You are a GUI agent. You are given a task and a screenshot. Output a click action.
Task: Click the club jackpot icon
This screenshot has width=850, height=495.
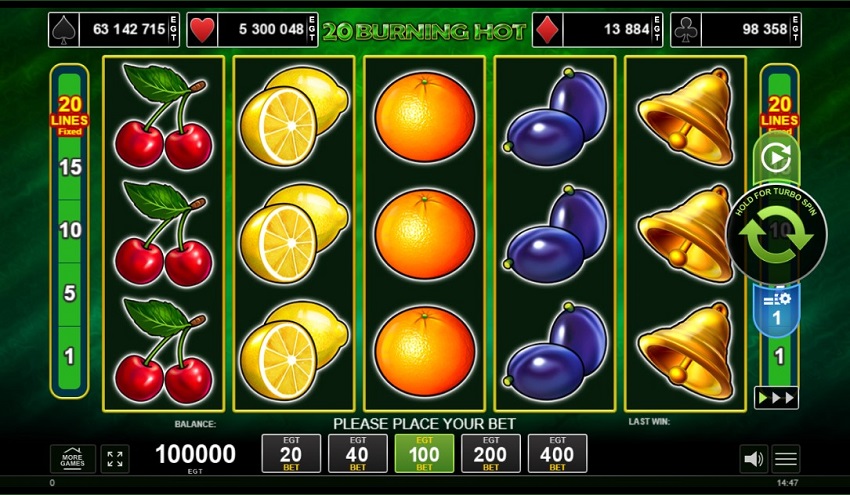pyautogui.click(x=686, y=30)
